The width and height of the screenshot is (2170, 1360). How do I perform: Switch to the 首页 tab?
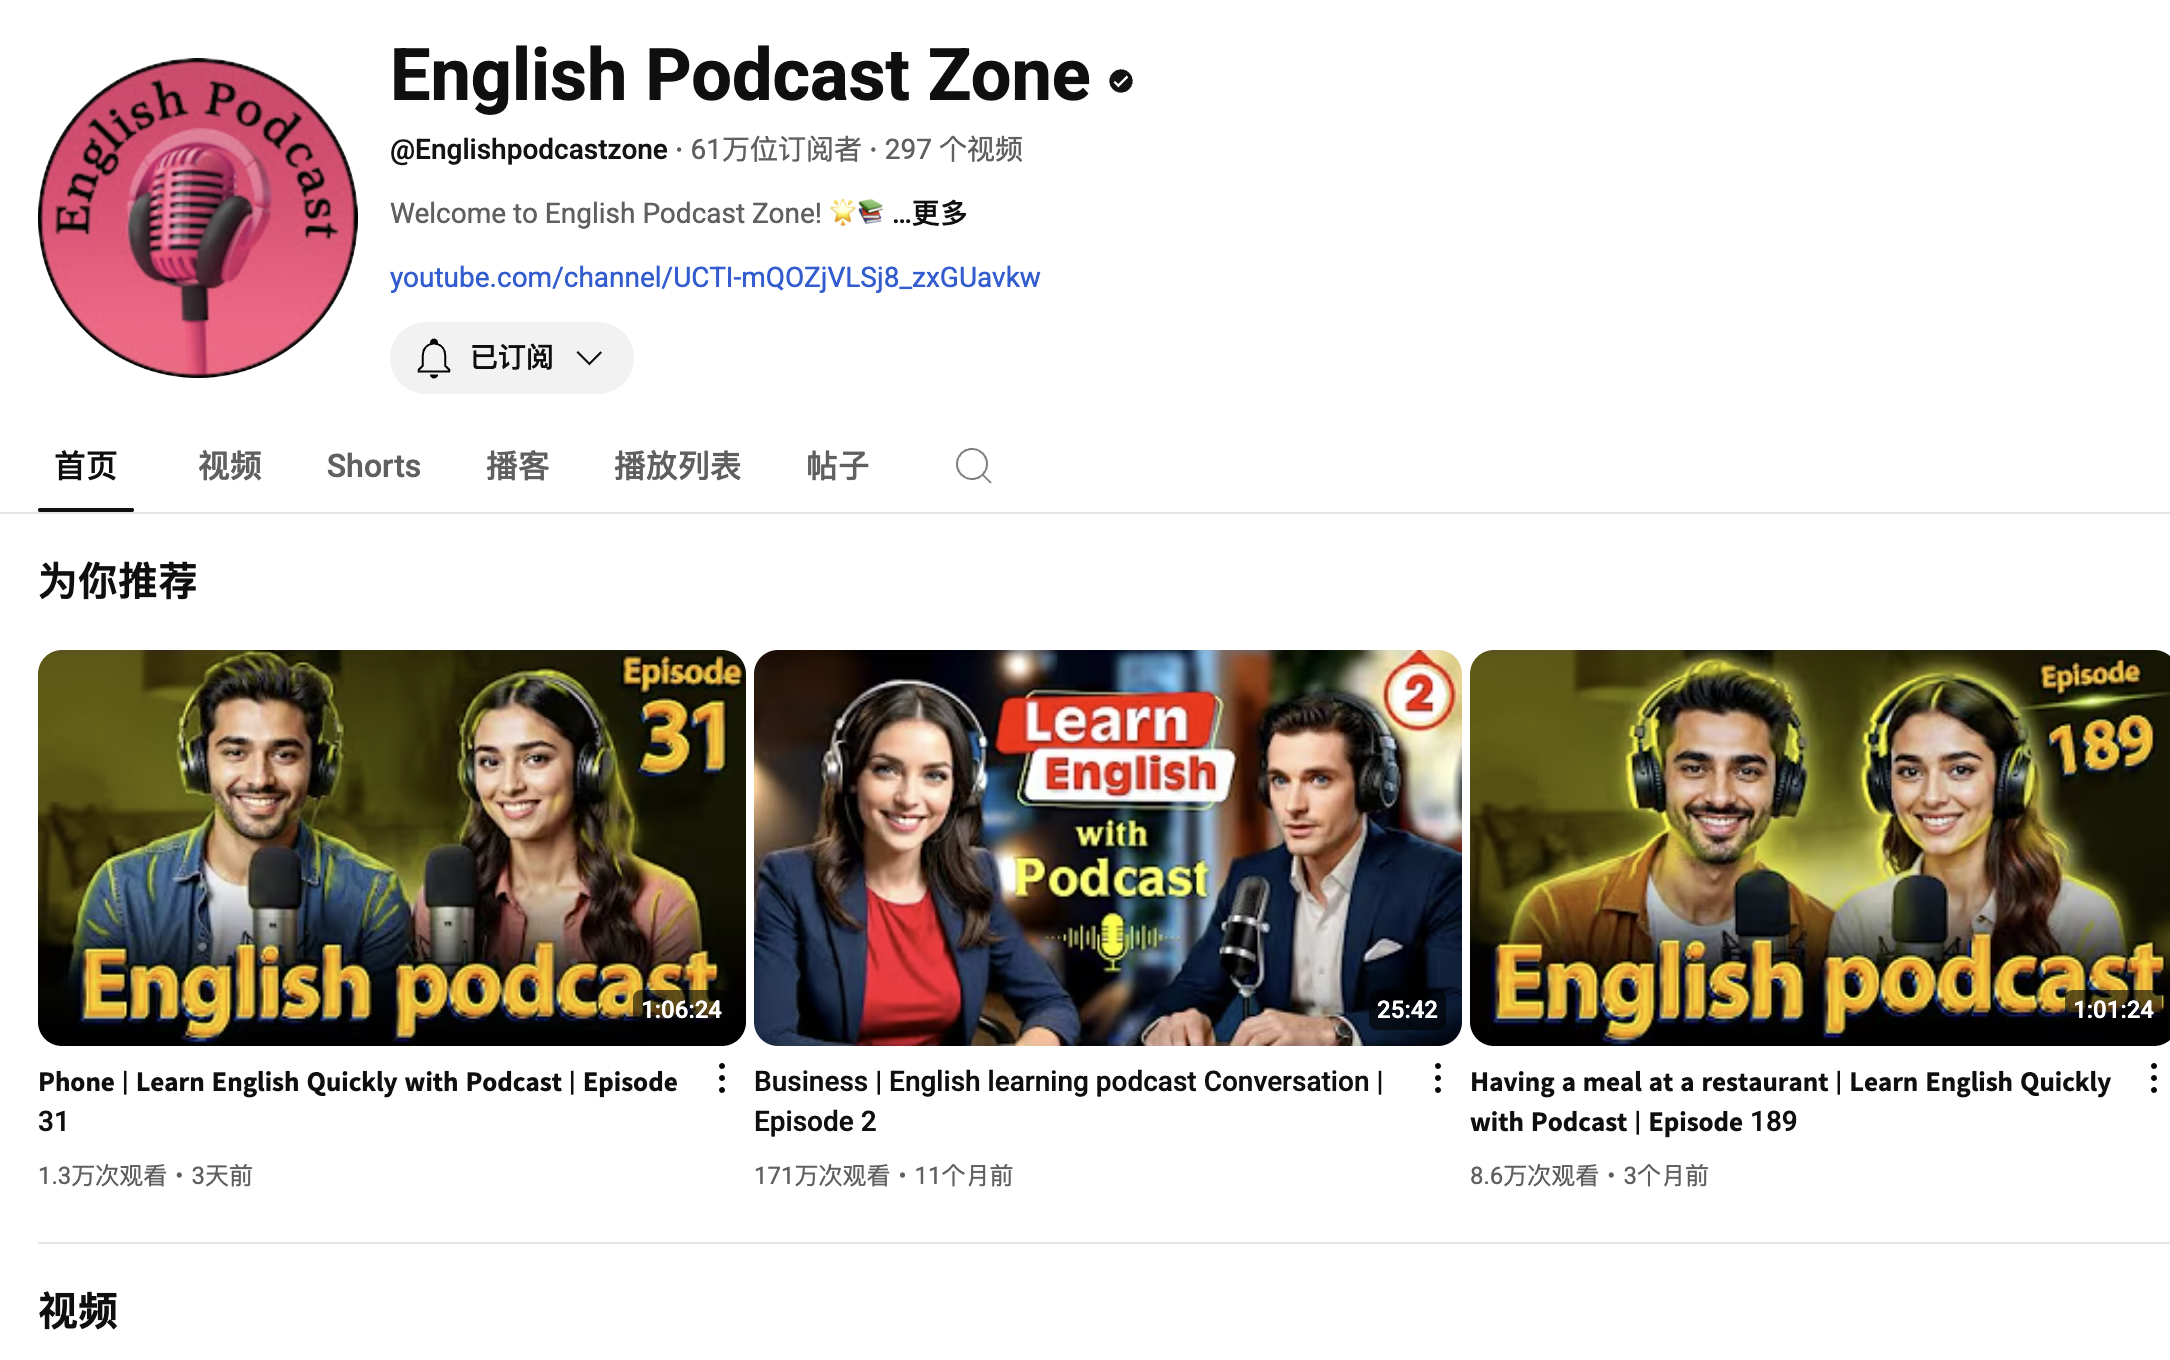click(86, 466)
